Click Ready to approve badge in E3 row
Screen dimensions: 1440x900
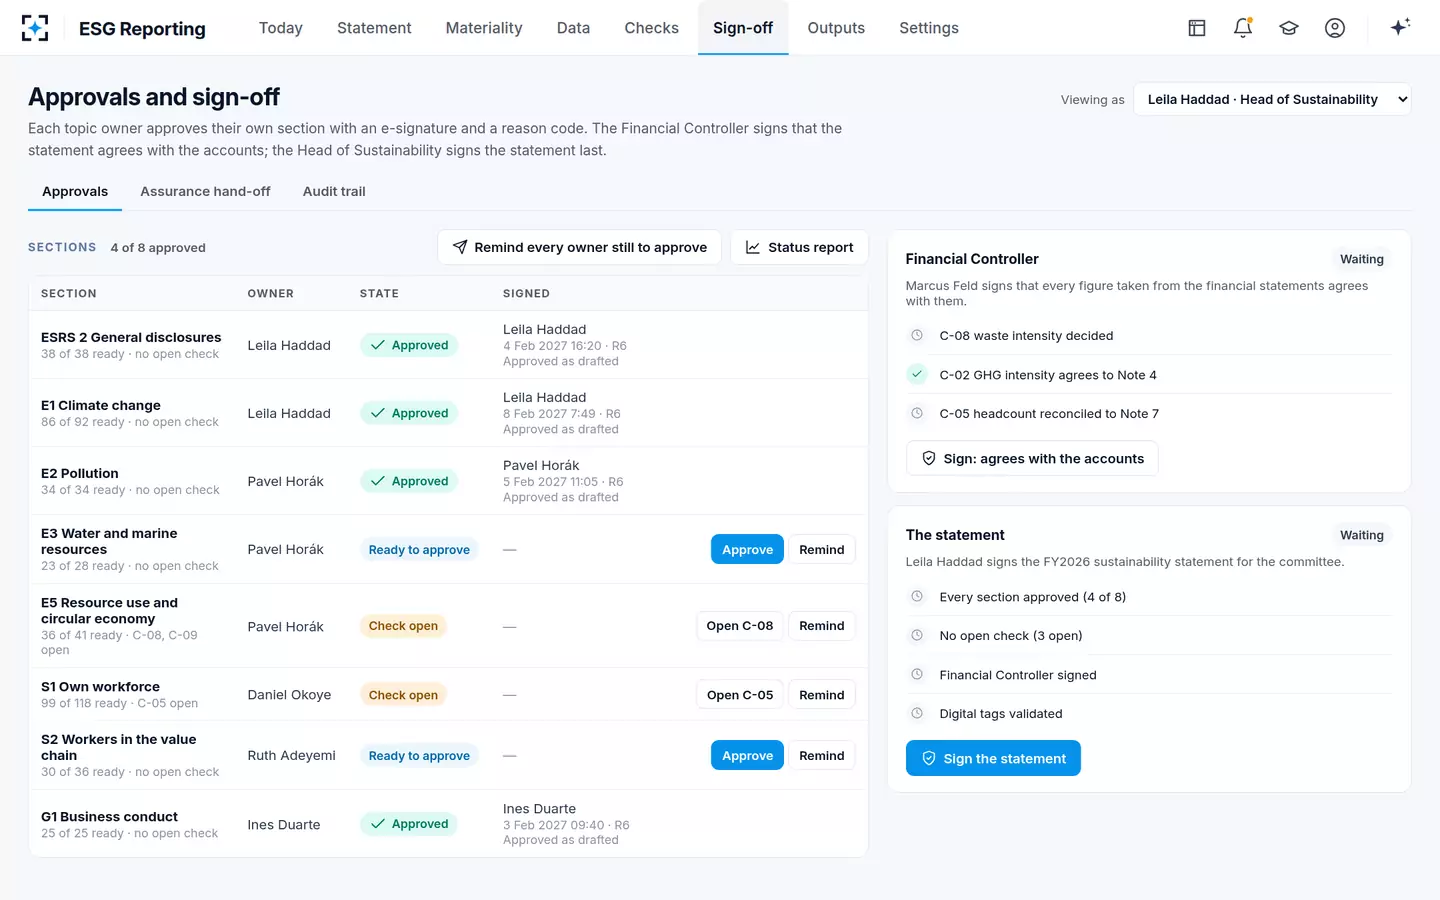(419, 549)
